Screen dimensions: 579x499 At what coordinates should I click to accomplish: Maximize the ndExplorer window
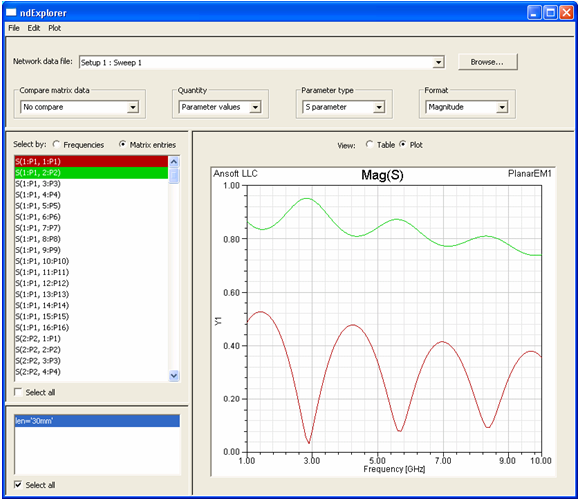pyautogui.click(x=550, y=13)
